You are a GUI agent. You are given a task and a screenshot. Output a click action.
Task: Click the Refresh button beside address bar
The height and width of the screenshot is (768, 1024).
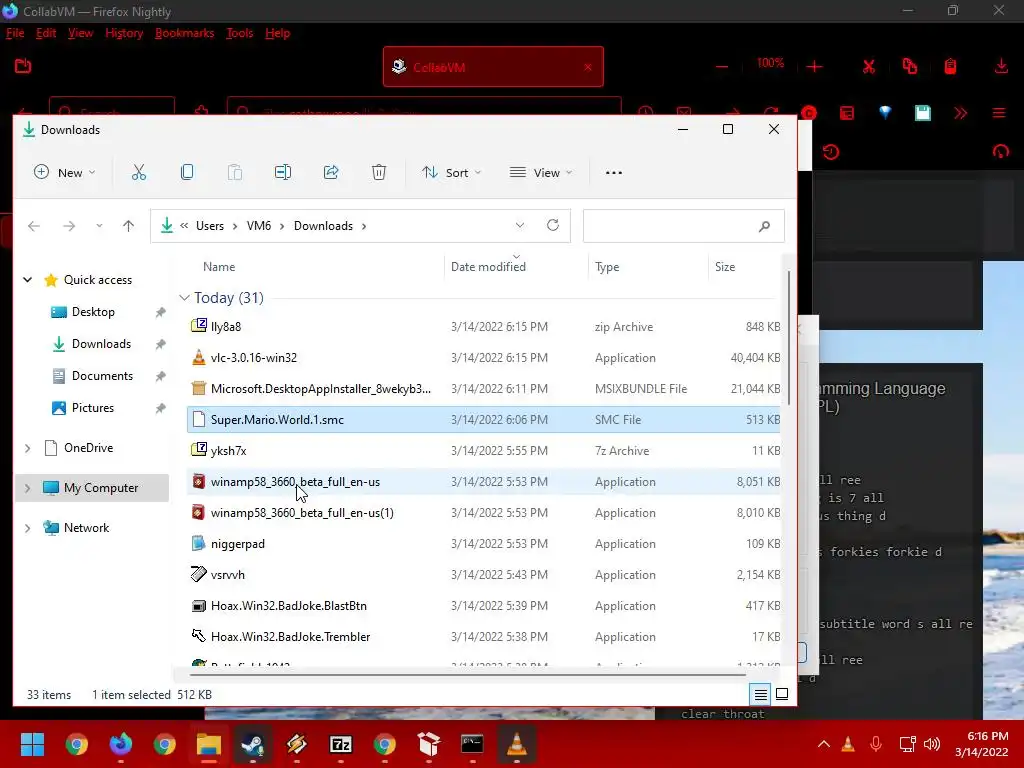552,225
